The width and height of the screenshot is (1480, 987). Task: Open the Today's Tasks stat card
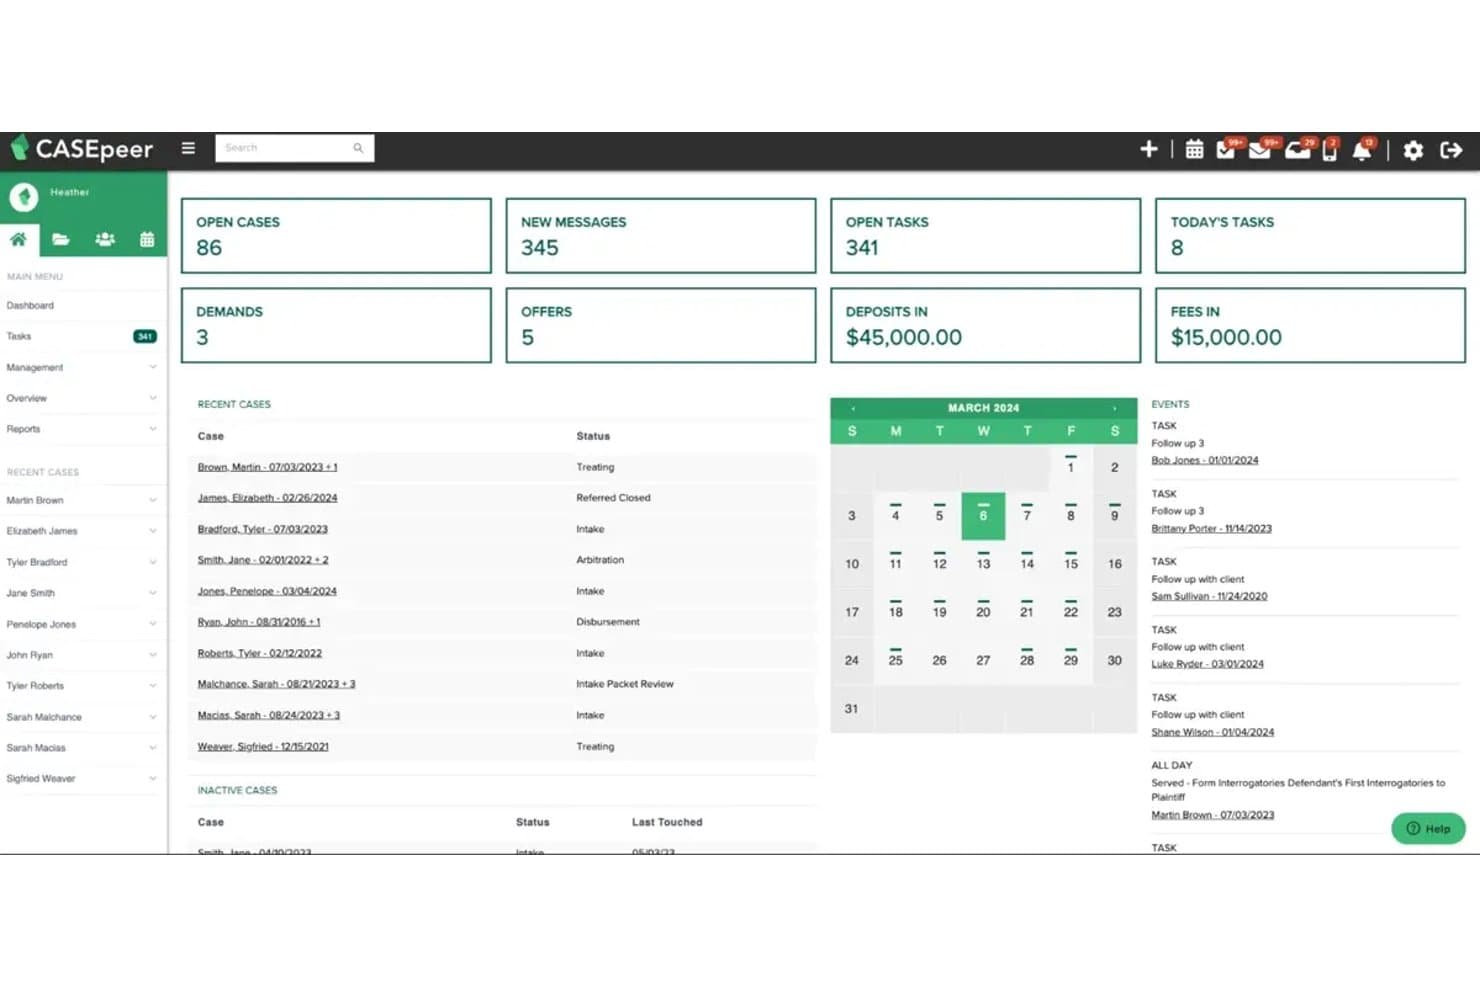[x=1311, y=235]
